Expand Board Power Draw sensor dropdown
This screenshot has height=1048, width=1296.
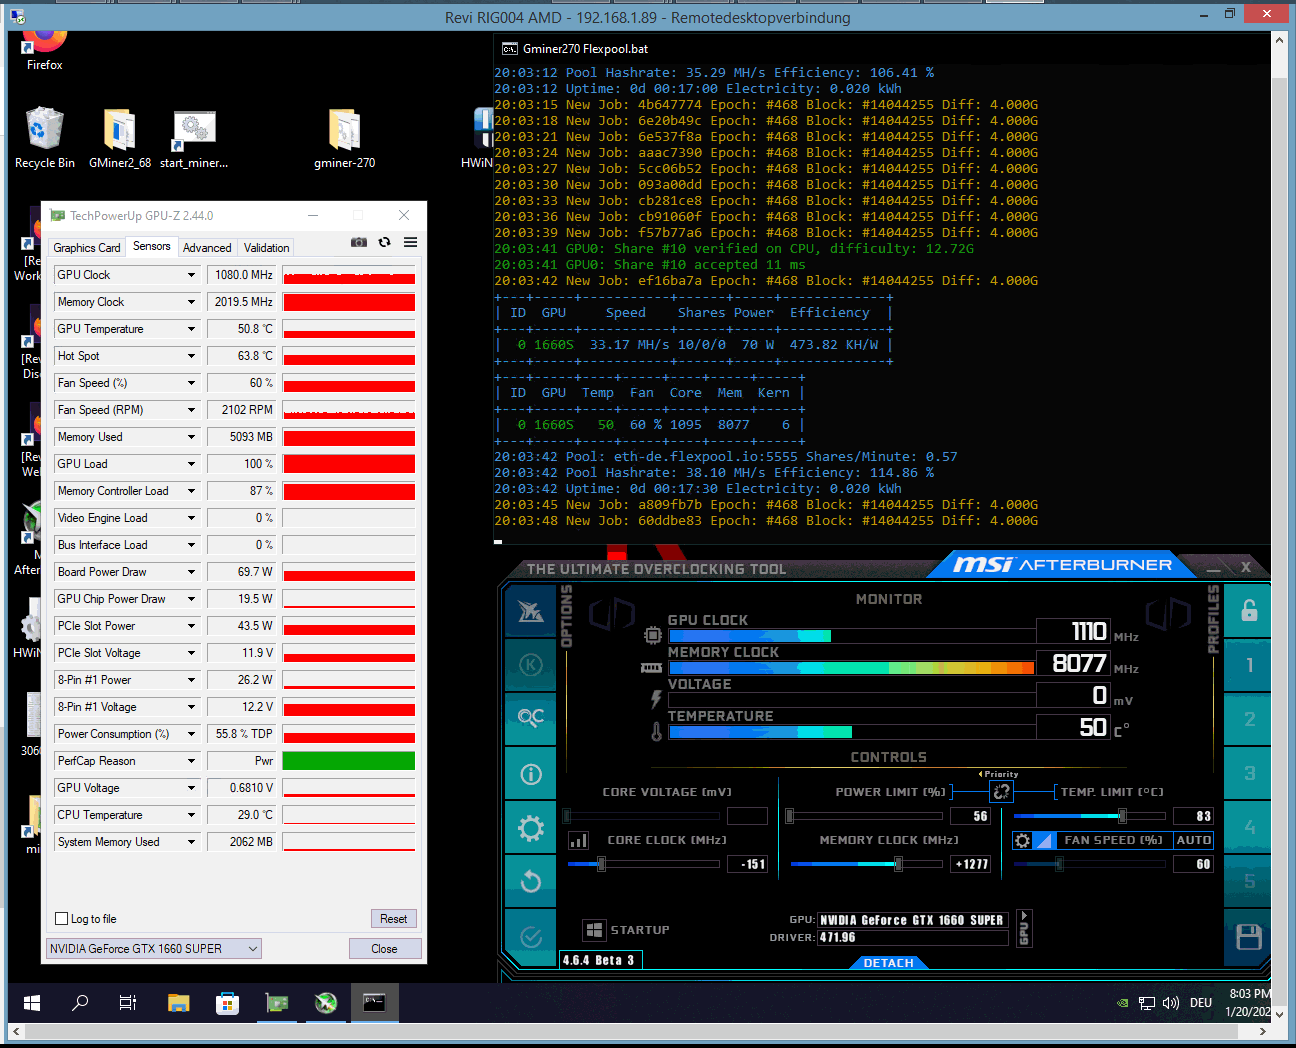pos(191,572)
